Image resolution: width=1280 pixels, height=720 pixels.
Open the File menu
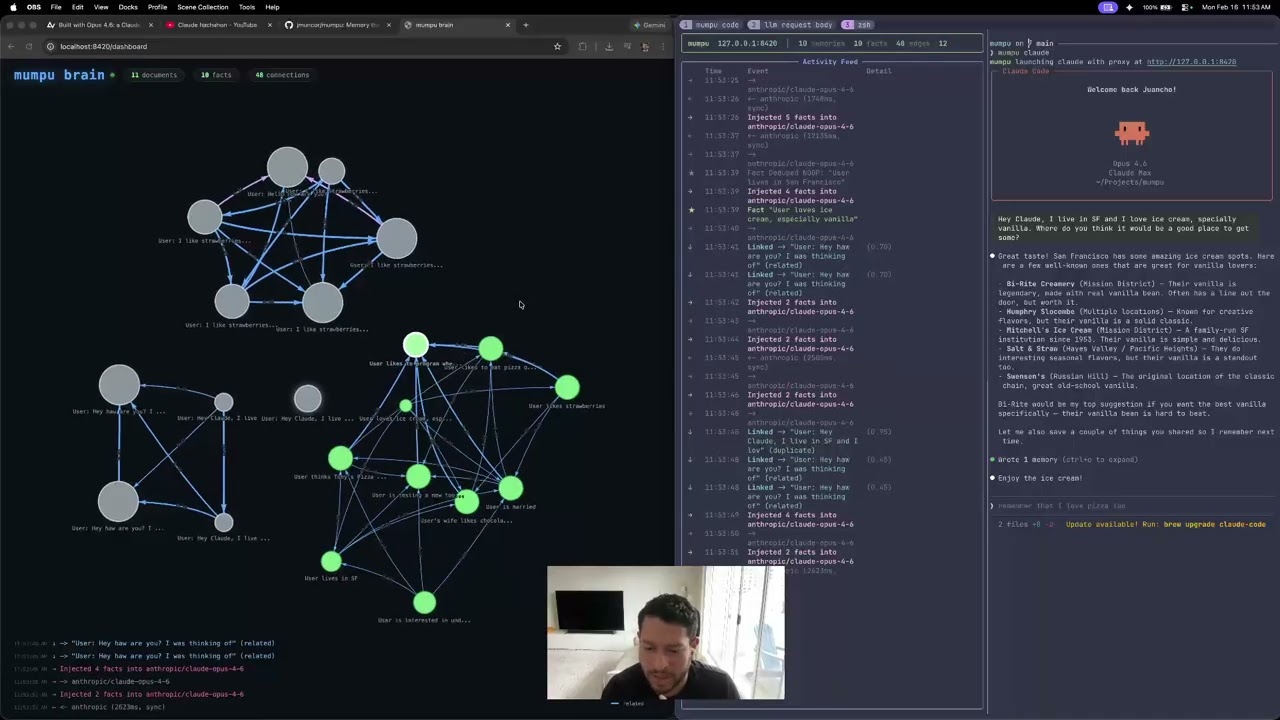[56, 7]
